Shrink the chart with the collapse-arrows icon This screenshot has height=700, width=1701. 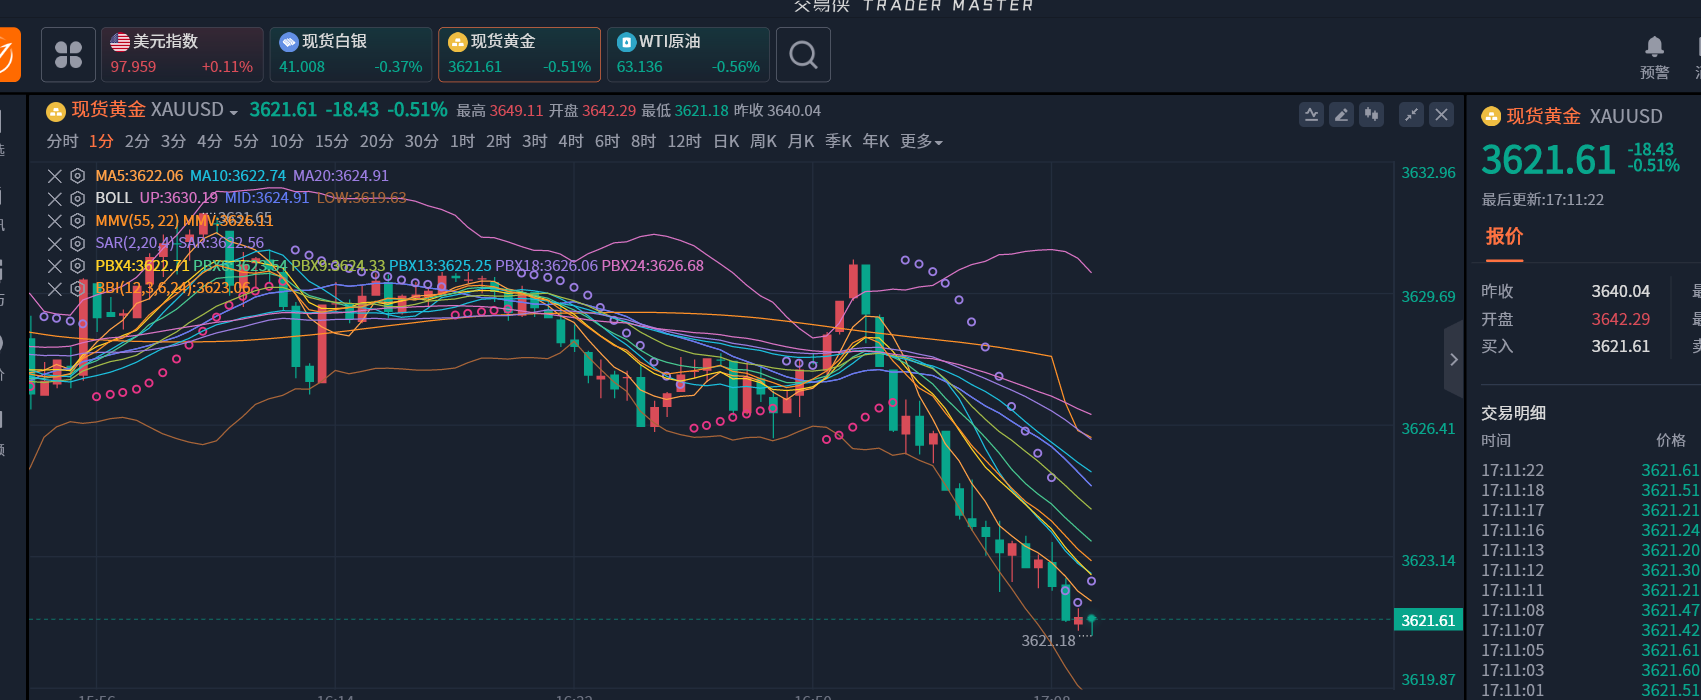tap(1411, 114)
